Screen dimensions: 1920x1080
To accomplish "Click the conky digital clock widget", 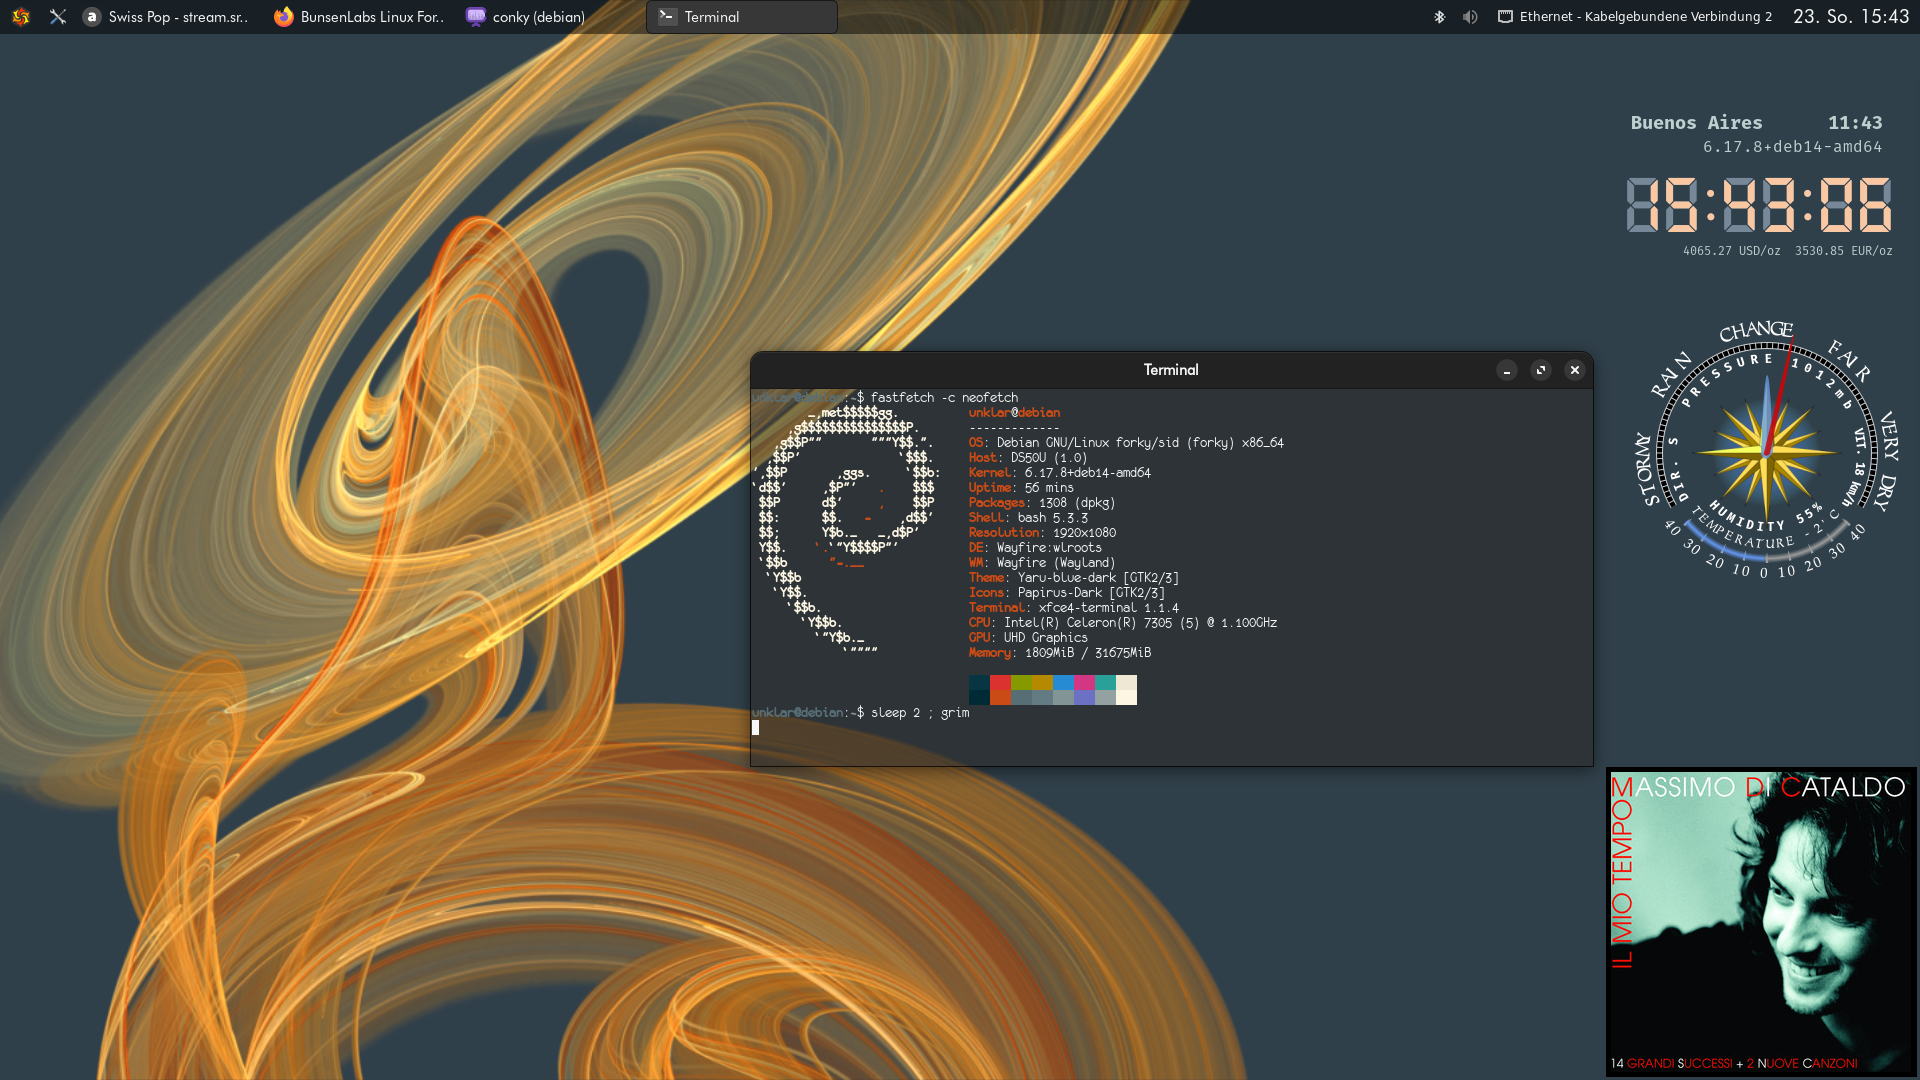I will pyautogui.click(x=1758, y=205).
